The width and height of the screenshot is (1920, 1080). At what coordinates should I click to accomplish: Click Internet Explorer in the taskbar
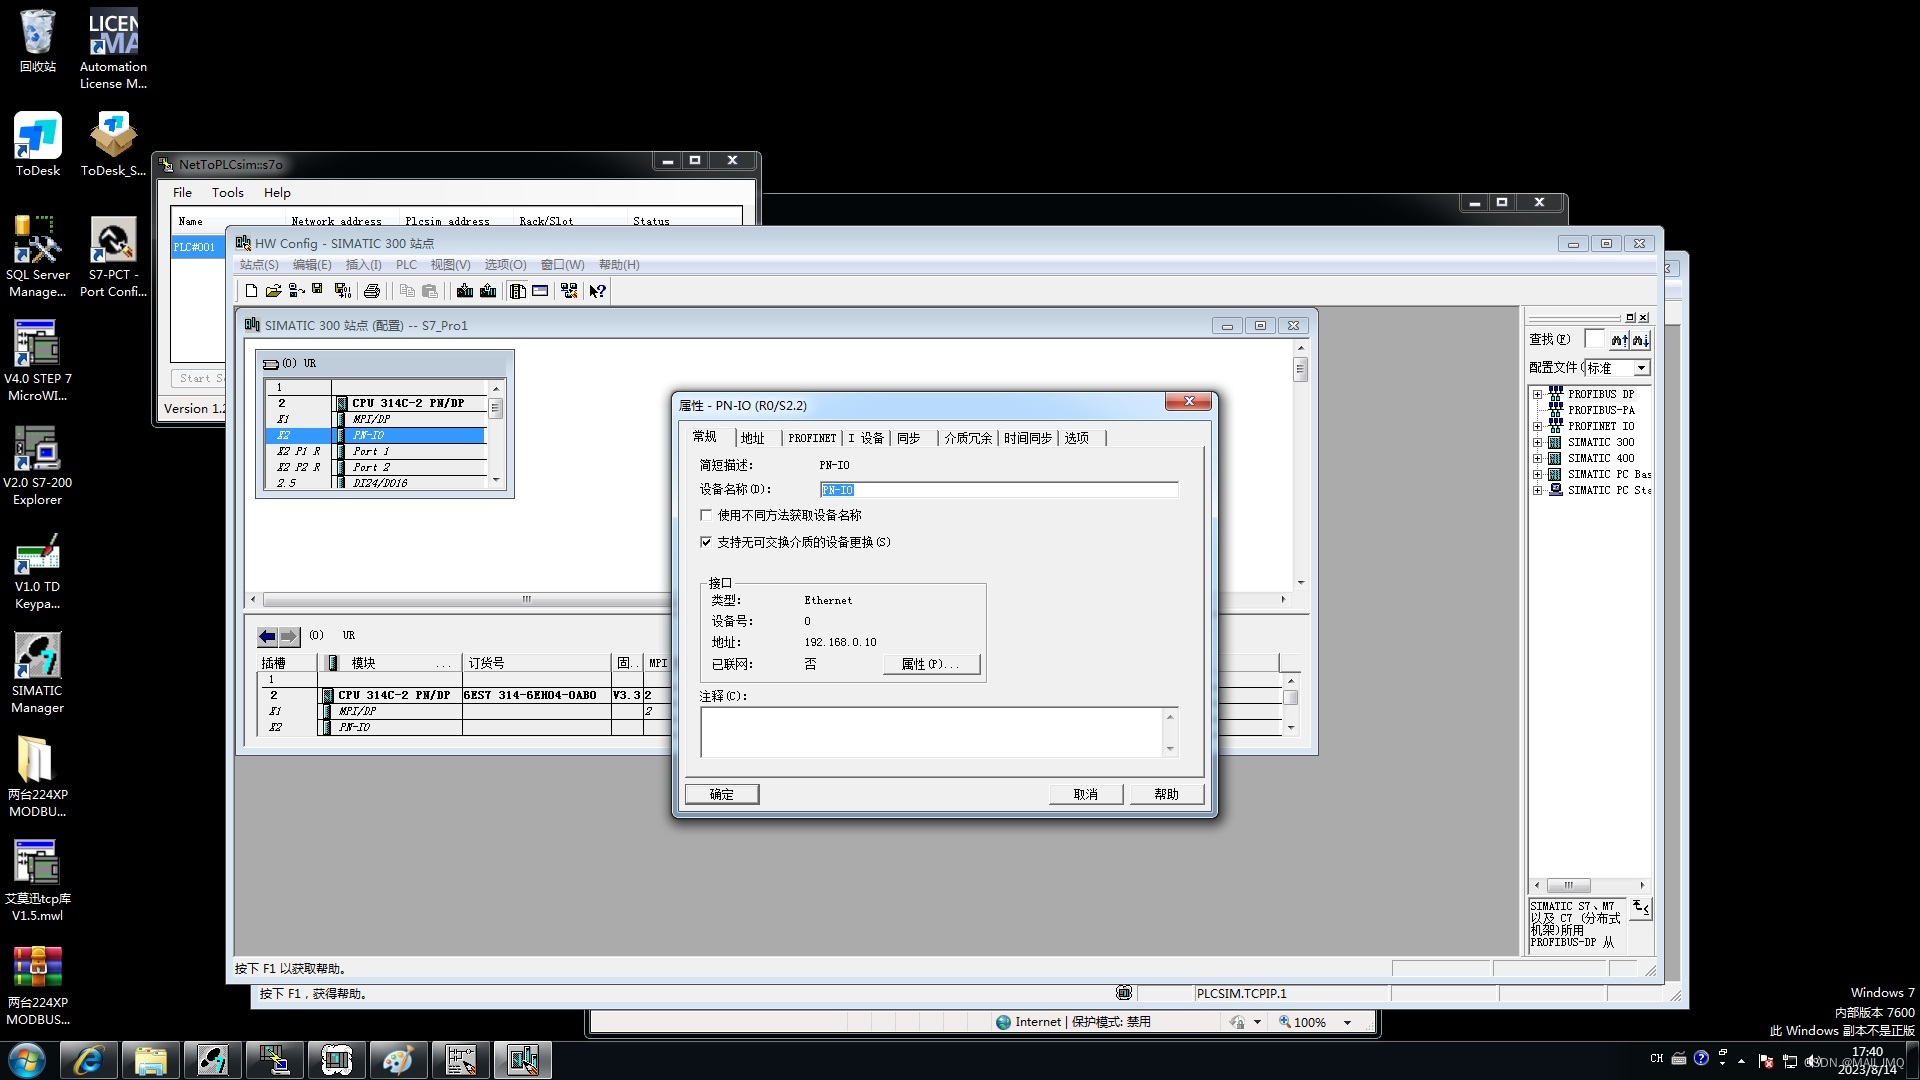point(88,1060)
